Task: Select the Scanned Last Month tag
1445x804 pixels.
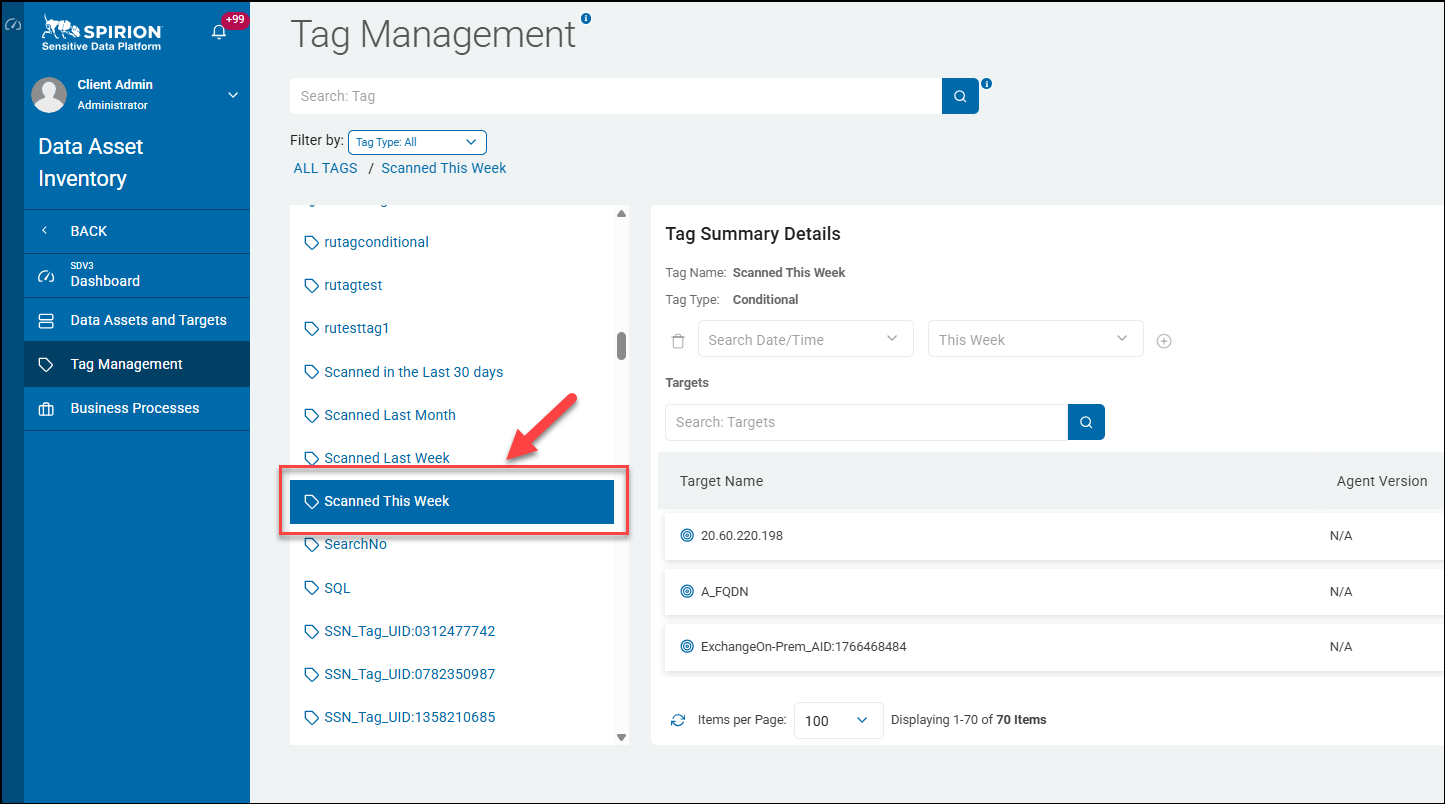Action: (390, 415)
